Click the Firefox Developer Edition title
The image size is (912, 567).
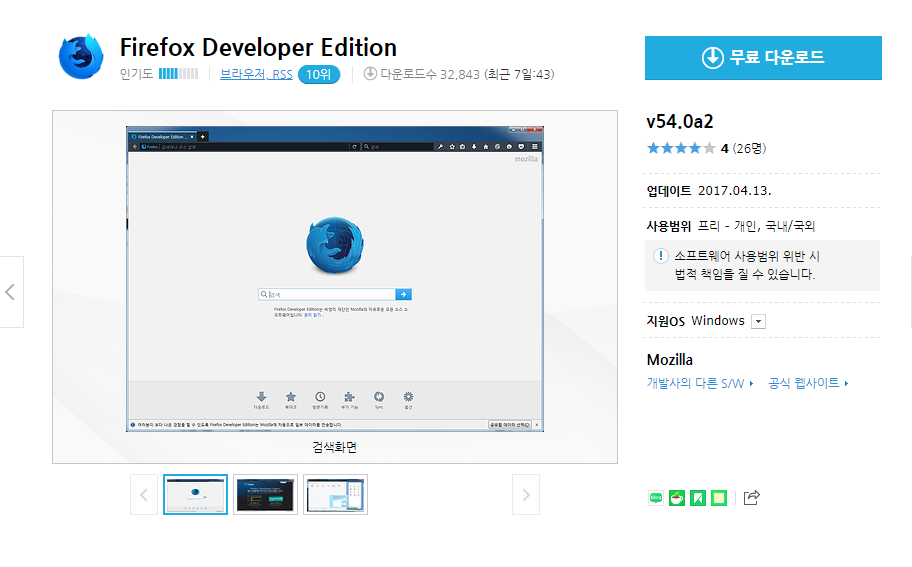click(258, 48)
